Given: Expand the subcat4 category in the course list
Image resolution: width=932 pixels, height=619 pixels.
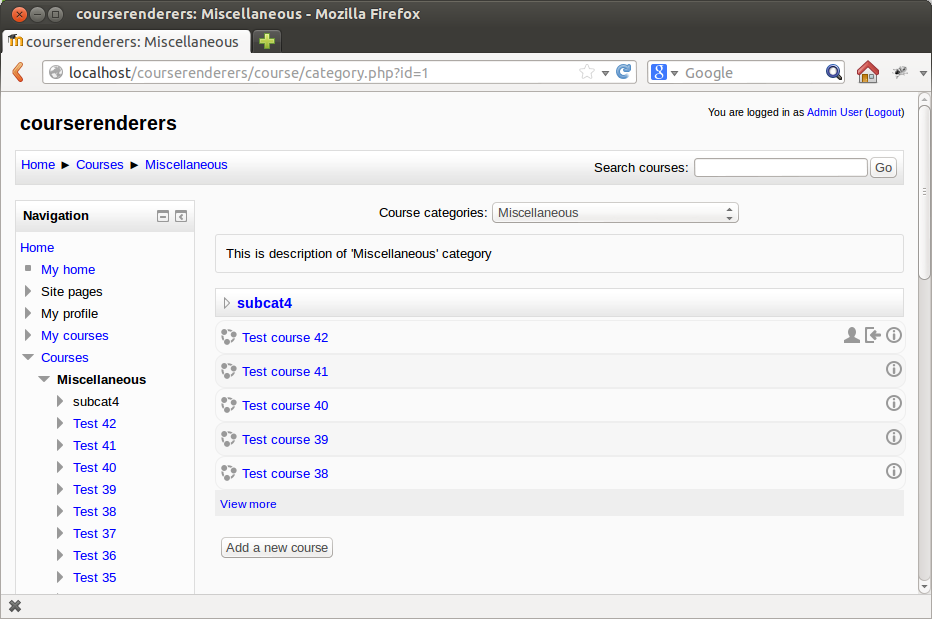Looking at the screenshot, I should pyautogui.click(x=226, y=303).
